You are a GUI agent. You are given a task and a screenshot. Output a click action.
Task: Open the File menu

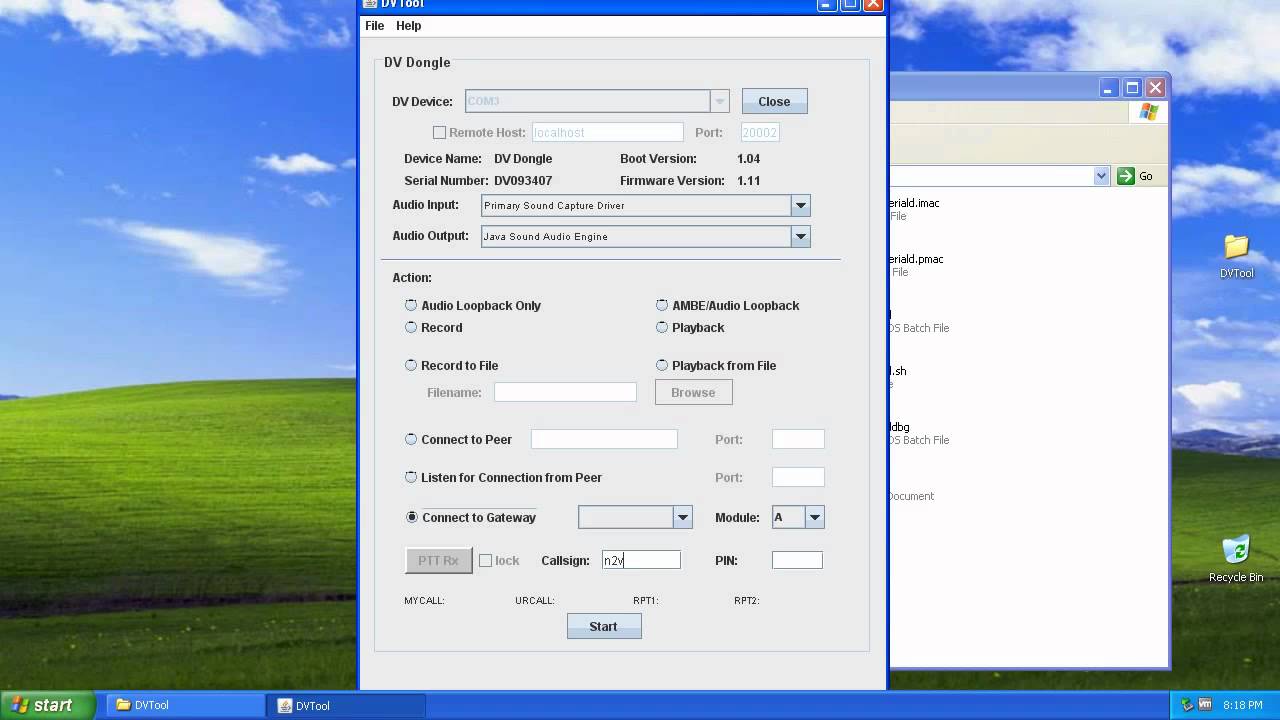pyautogui.click(x=375, y=26)
